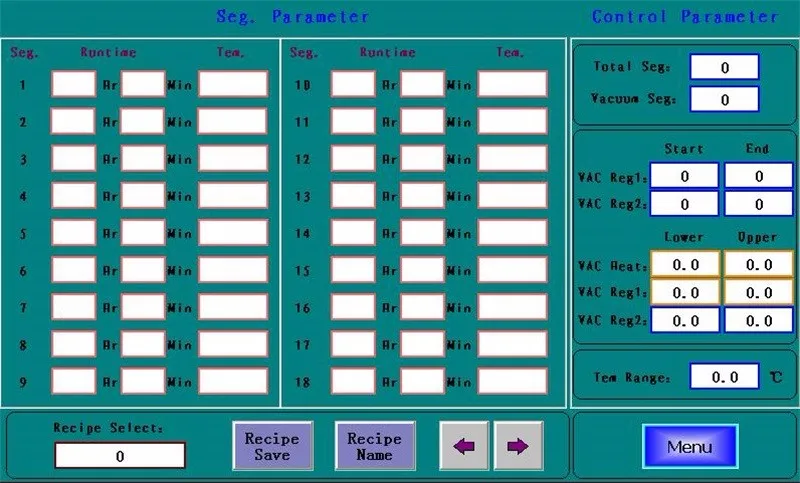Edit the Total Seg value field

(x=724, y=67)
